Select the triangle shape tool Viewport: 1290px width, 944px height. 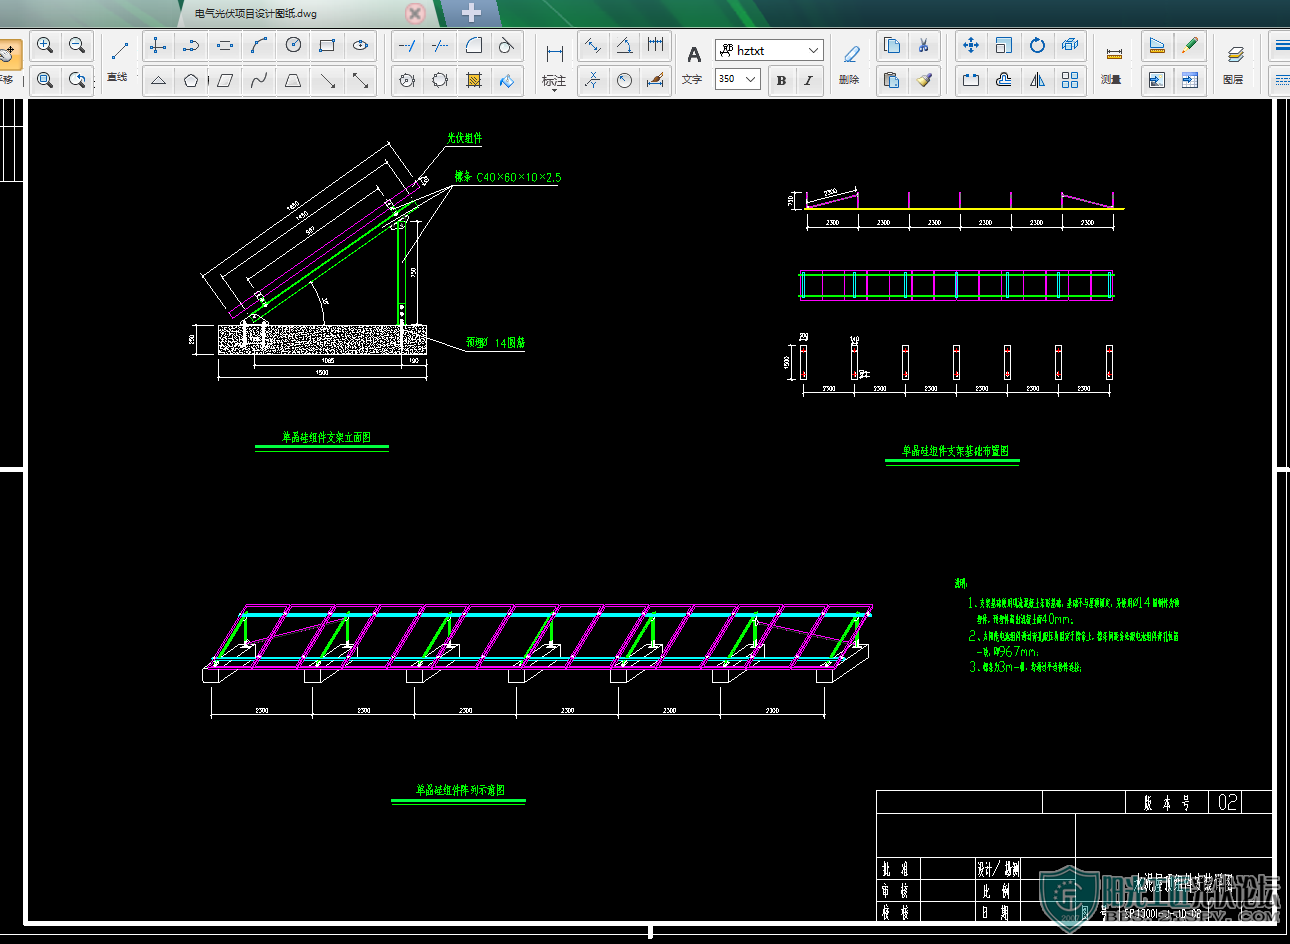(x=158, y=80)
